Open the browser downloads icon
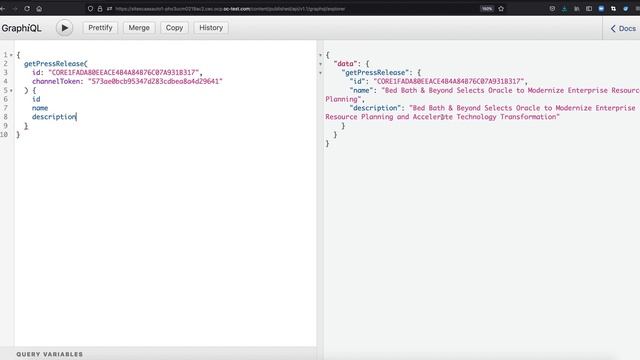This screenshot has width=640, height=360. [564, 9]
